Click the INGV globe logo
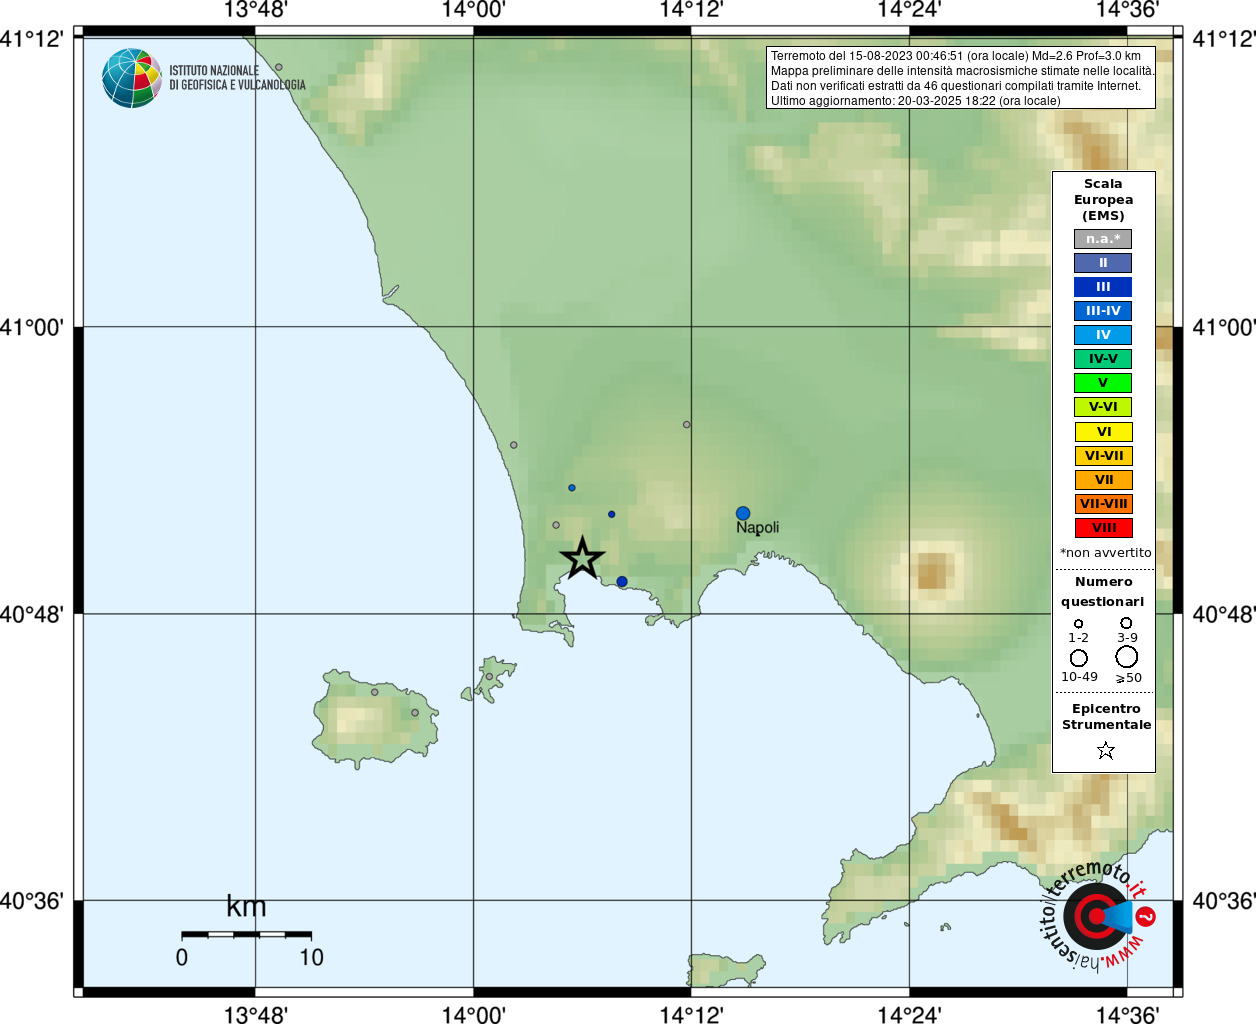 pyautogui.click(x=132, y=78)
